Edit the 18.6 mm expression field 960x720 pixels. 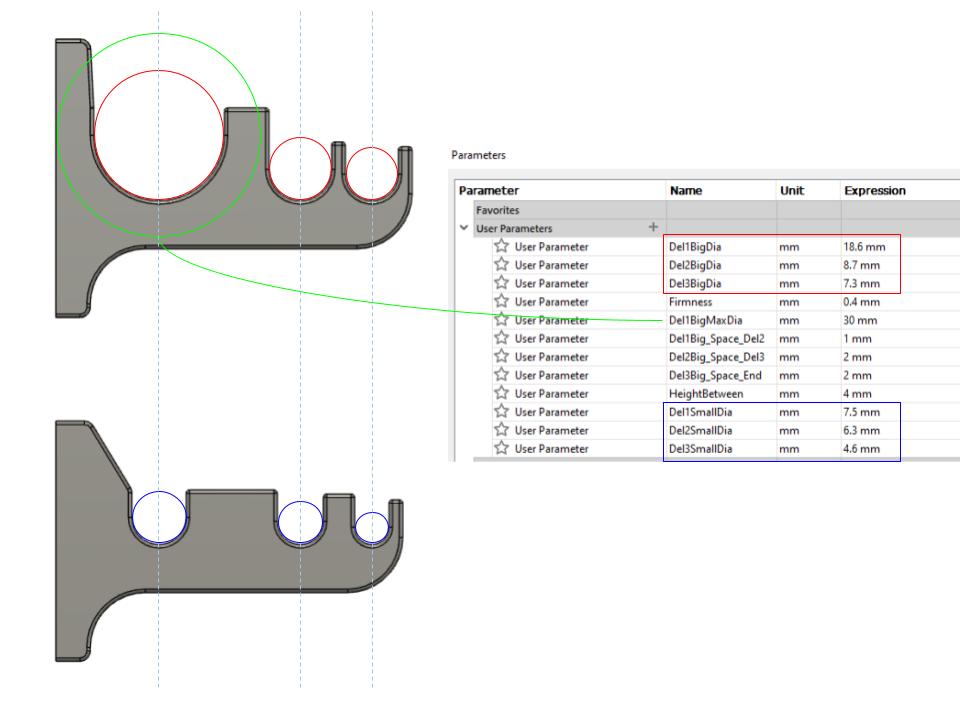pyautogui.click(x=862, y=247)
